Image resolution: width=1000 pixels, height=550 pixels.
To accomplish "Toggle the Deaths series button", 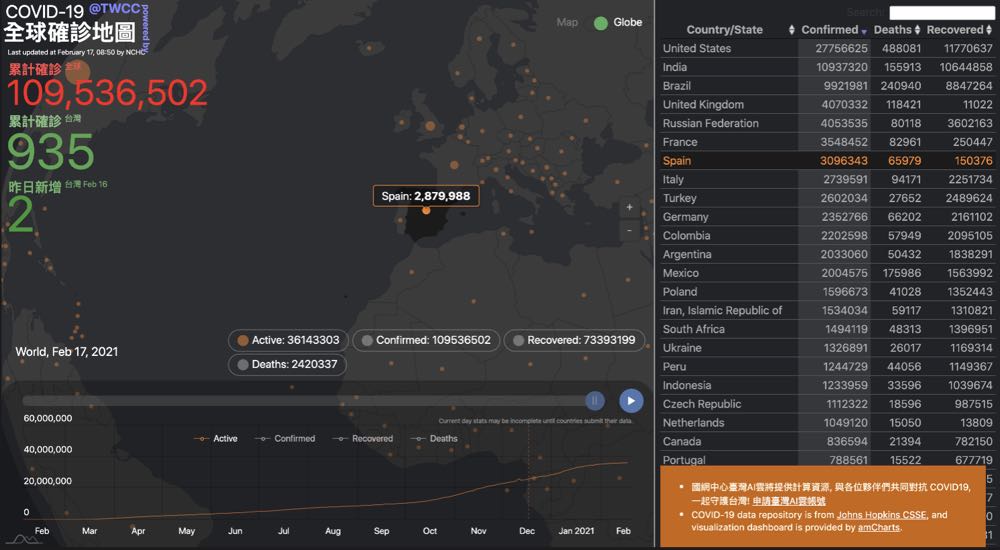I will (x=287, y=365).
